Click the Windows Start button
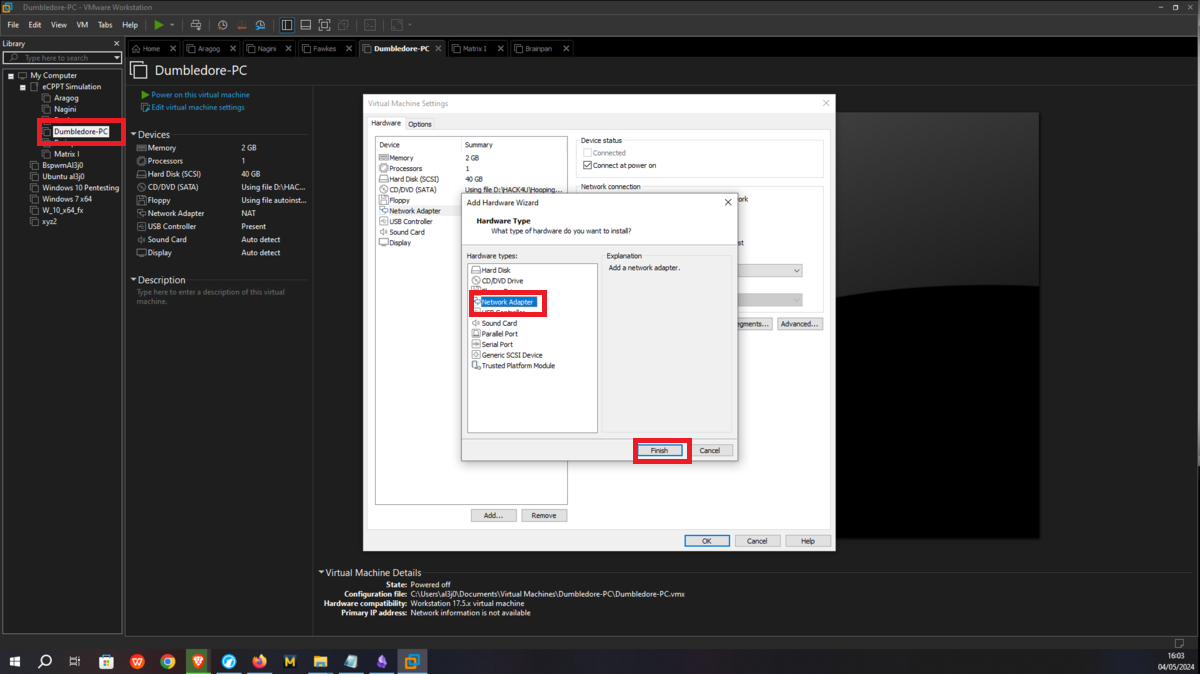Viewport: 1200px width, 674px height. (x=15, y=661)
